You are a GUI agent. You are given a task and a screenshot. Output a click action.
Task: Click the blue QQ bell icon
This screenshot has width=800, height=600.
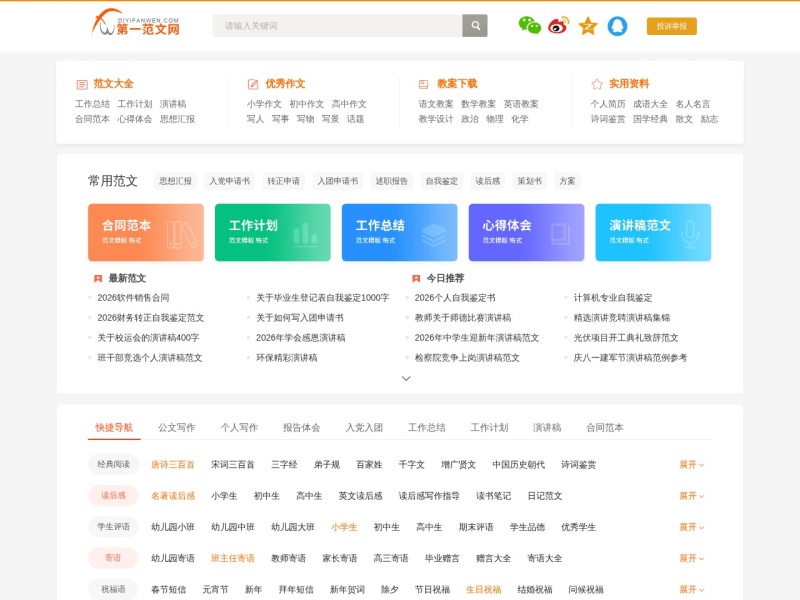point(617,26)
